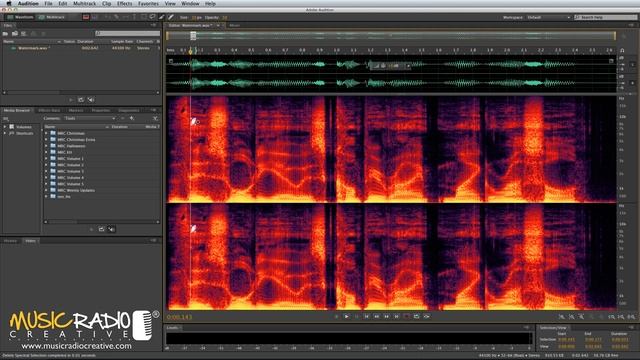Image resolution: width=640 pixels, height=360 pixels.
Task: Click Import File icon in Files panel
Action: click(15, 33)
